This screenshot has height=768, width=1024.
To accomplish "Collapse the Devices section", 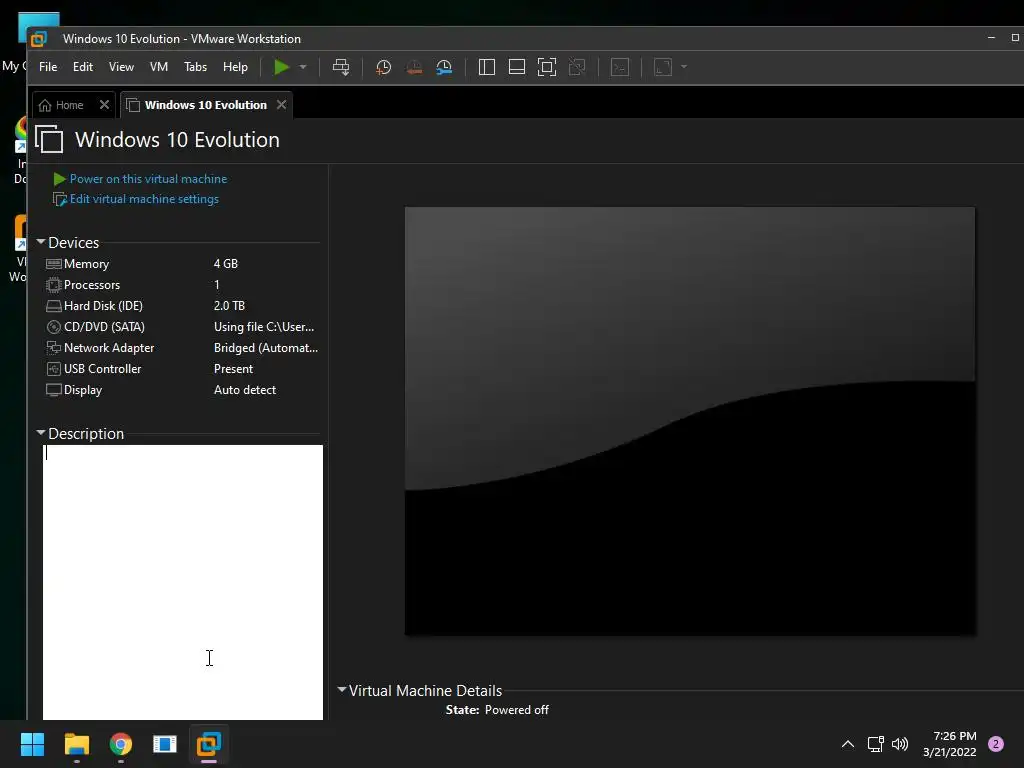I will tap(40, 242).
